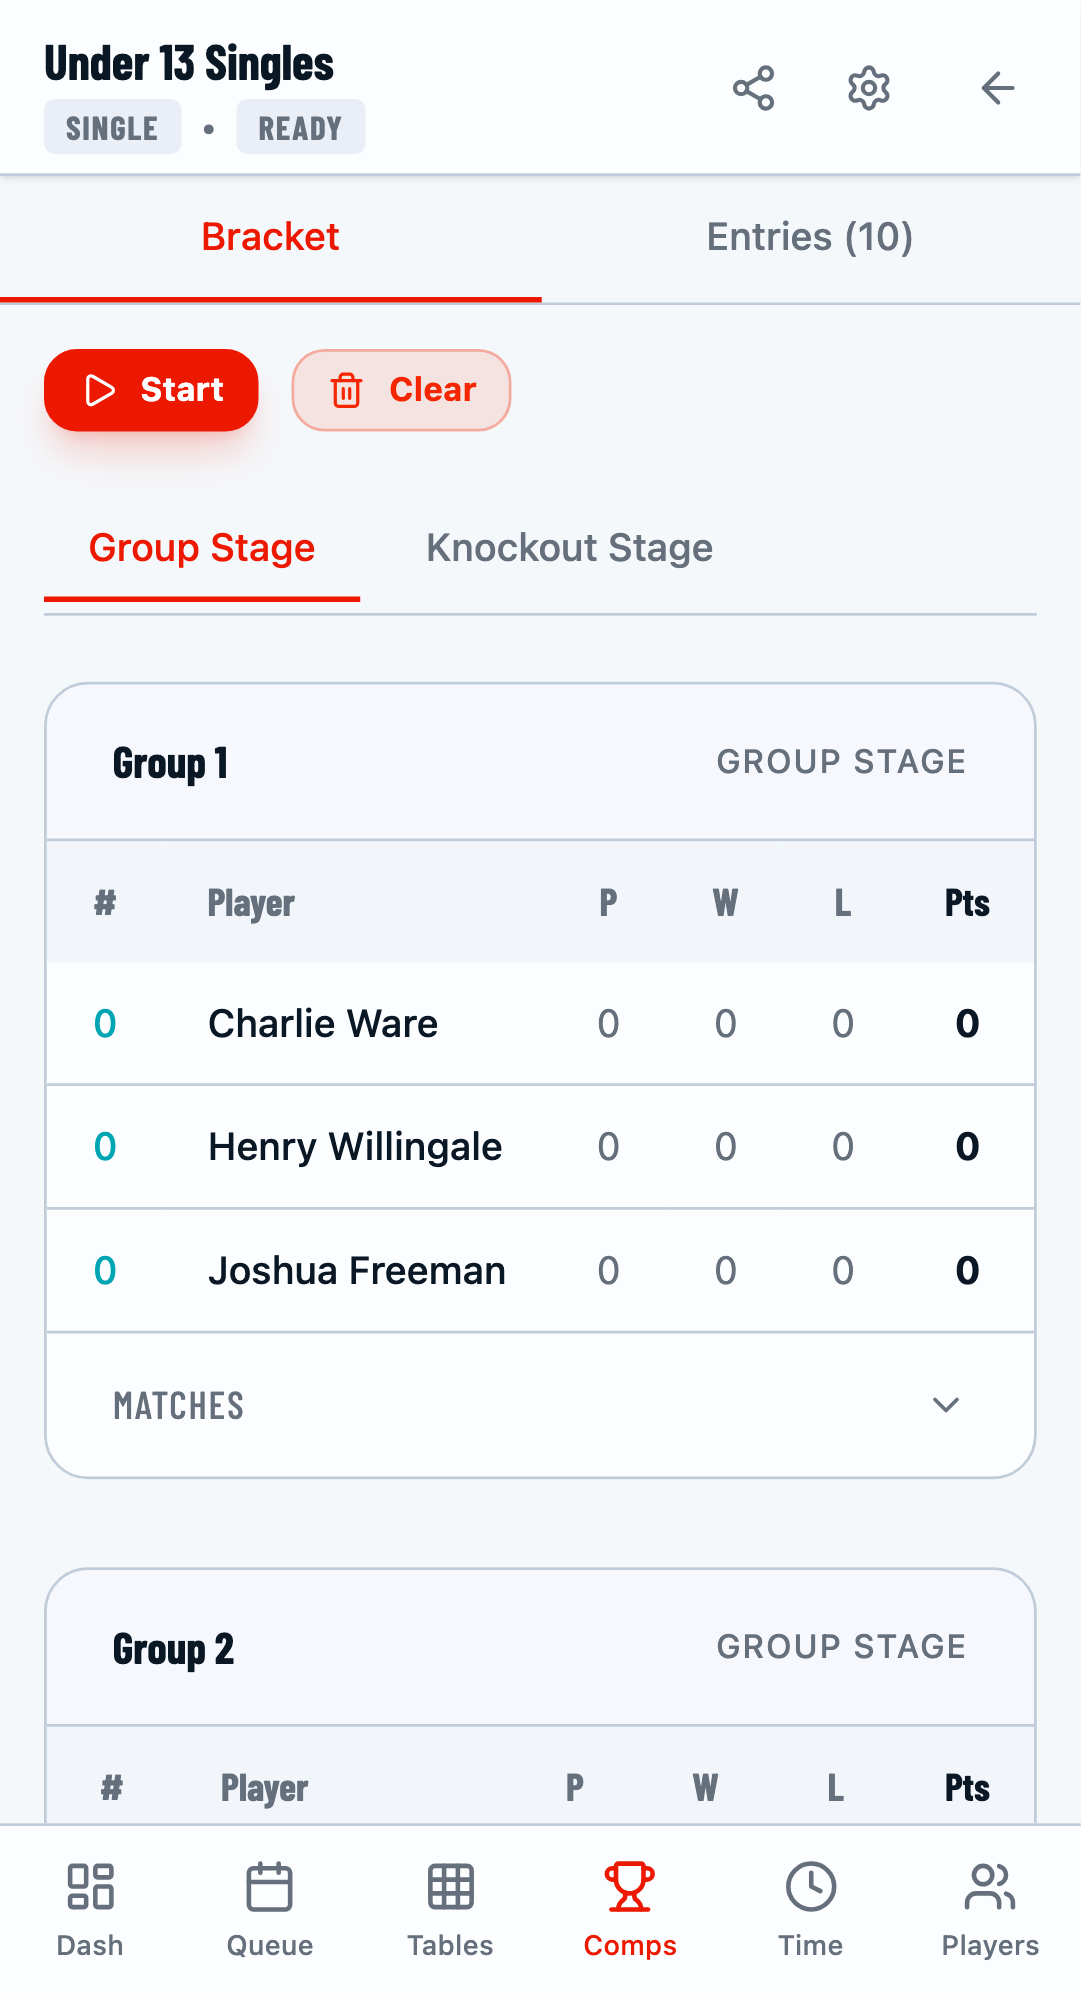Image resolution: width=1081 pixels, height=1999 pixels.
Task: Select Charlie Ware in Group 1
Action: [x=322, y=1023]
